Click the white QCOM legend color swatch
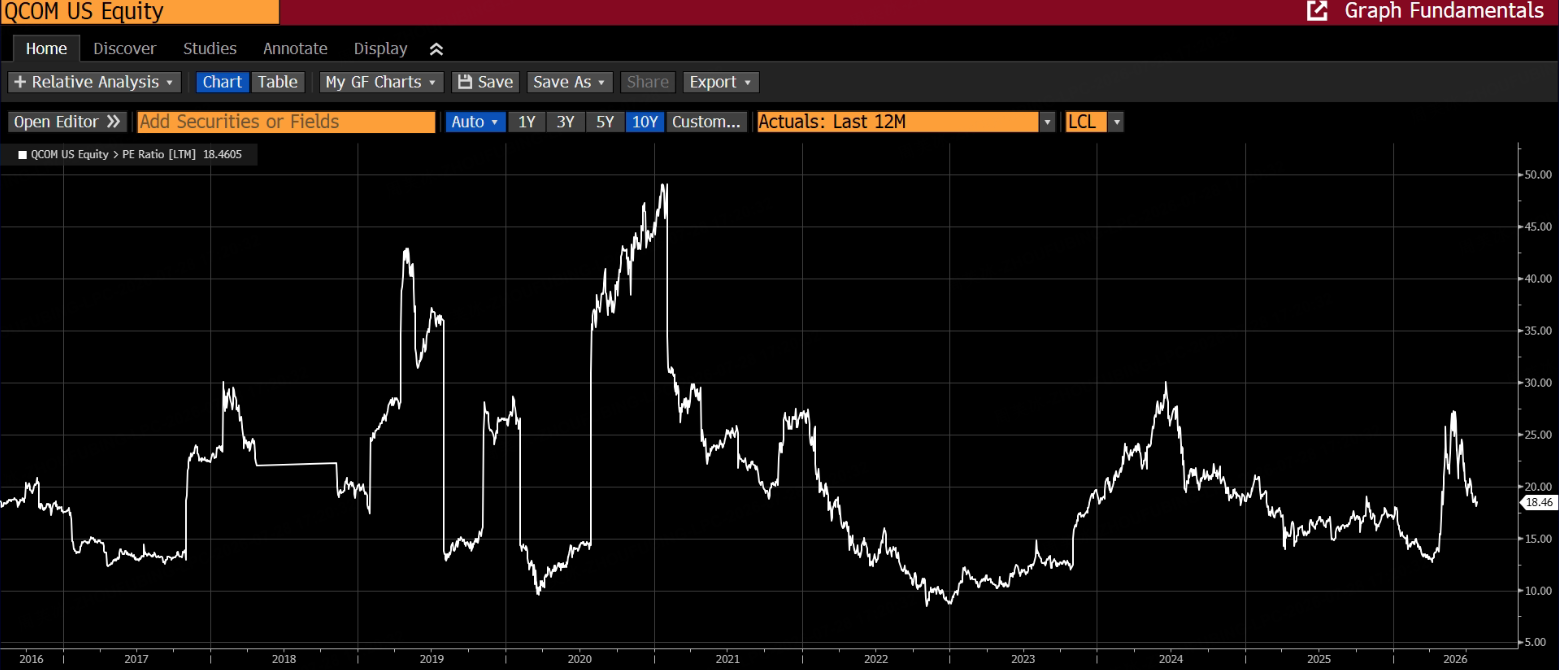Screen dimensions: 1559x670 pos(22,155)
